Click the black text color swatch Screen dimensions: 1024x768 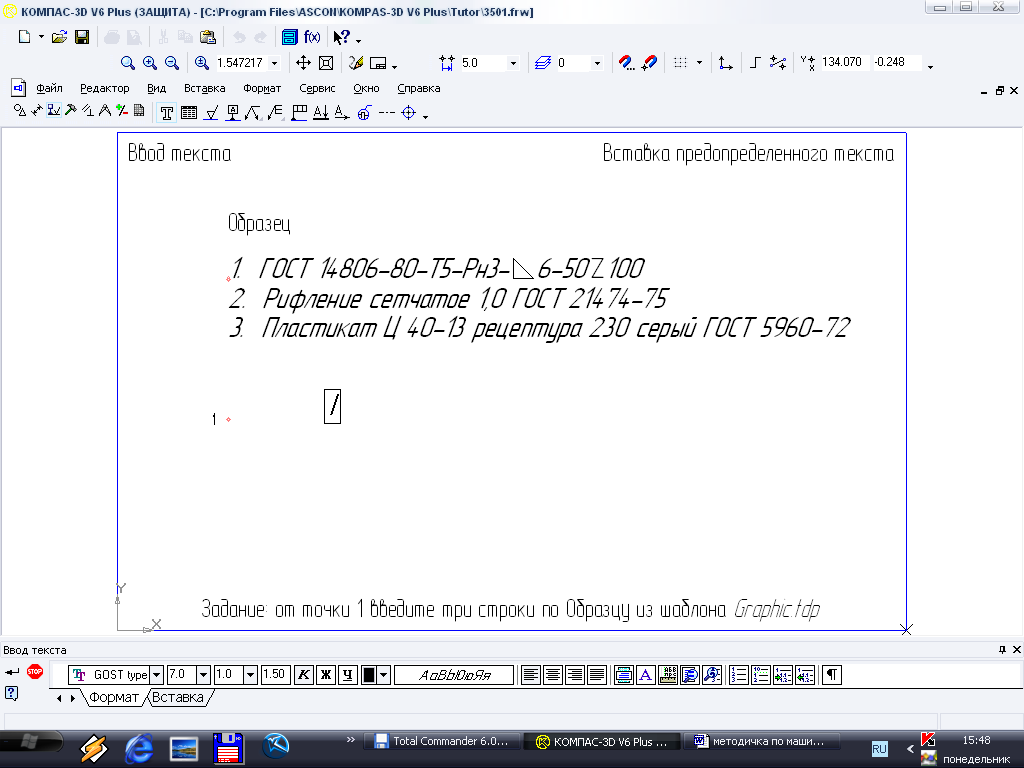click(369, 675)
